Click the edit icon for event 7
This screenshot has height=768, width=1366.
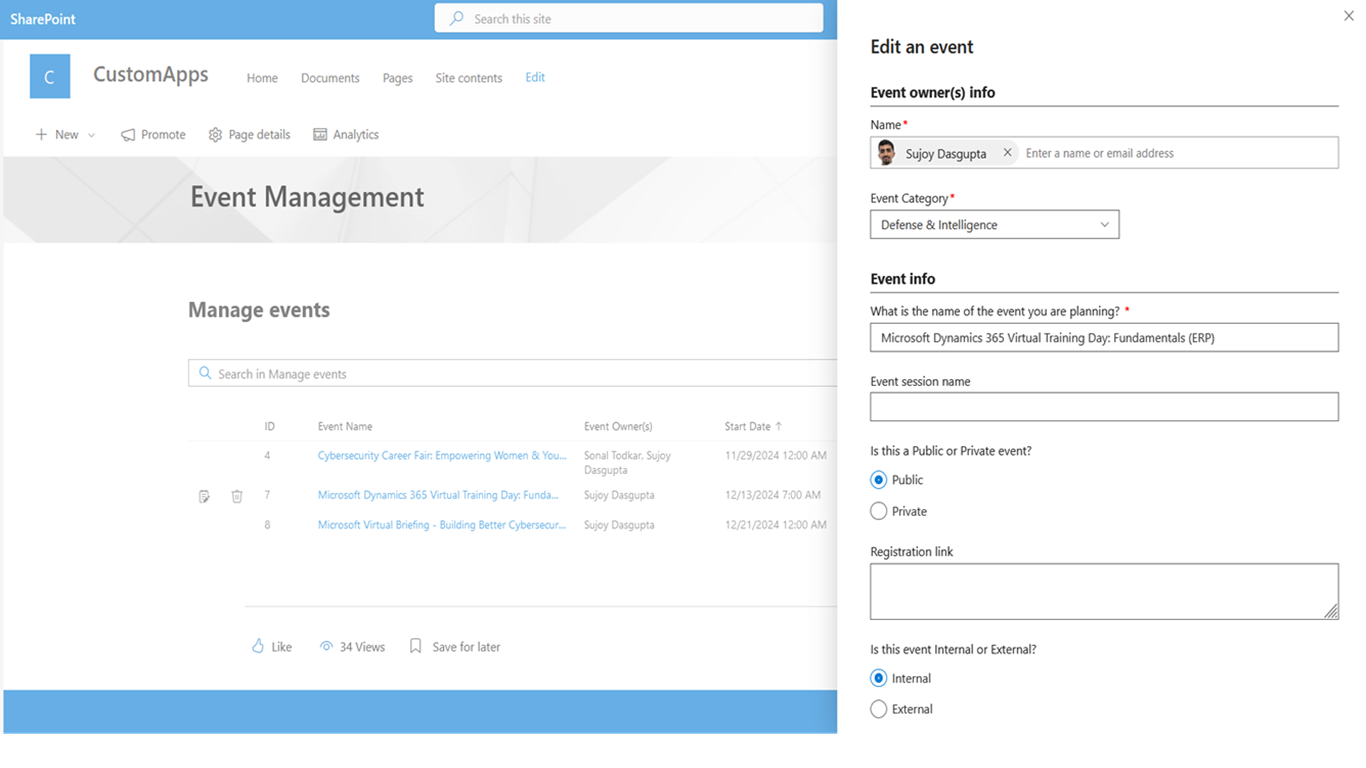click(204, 496)
